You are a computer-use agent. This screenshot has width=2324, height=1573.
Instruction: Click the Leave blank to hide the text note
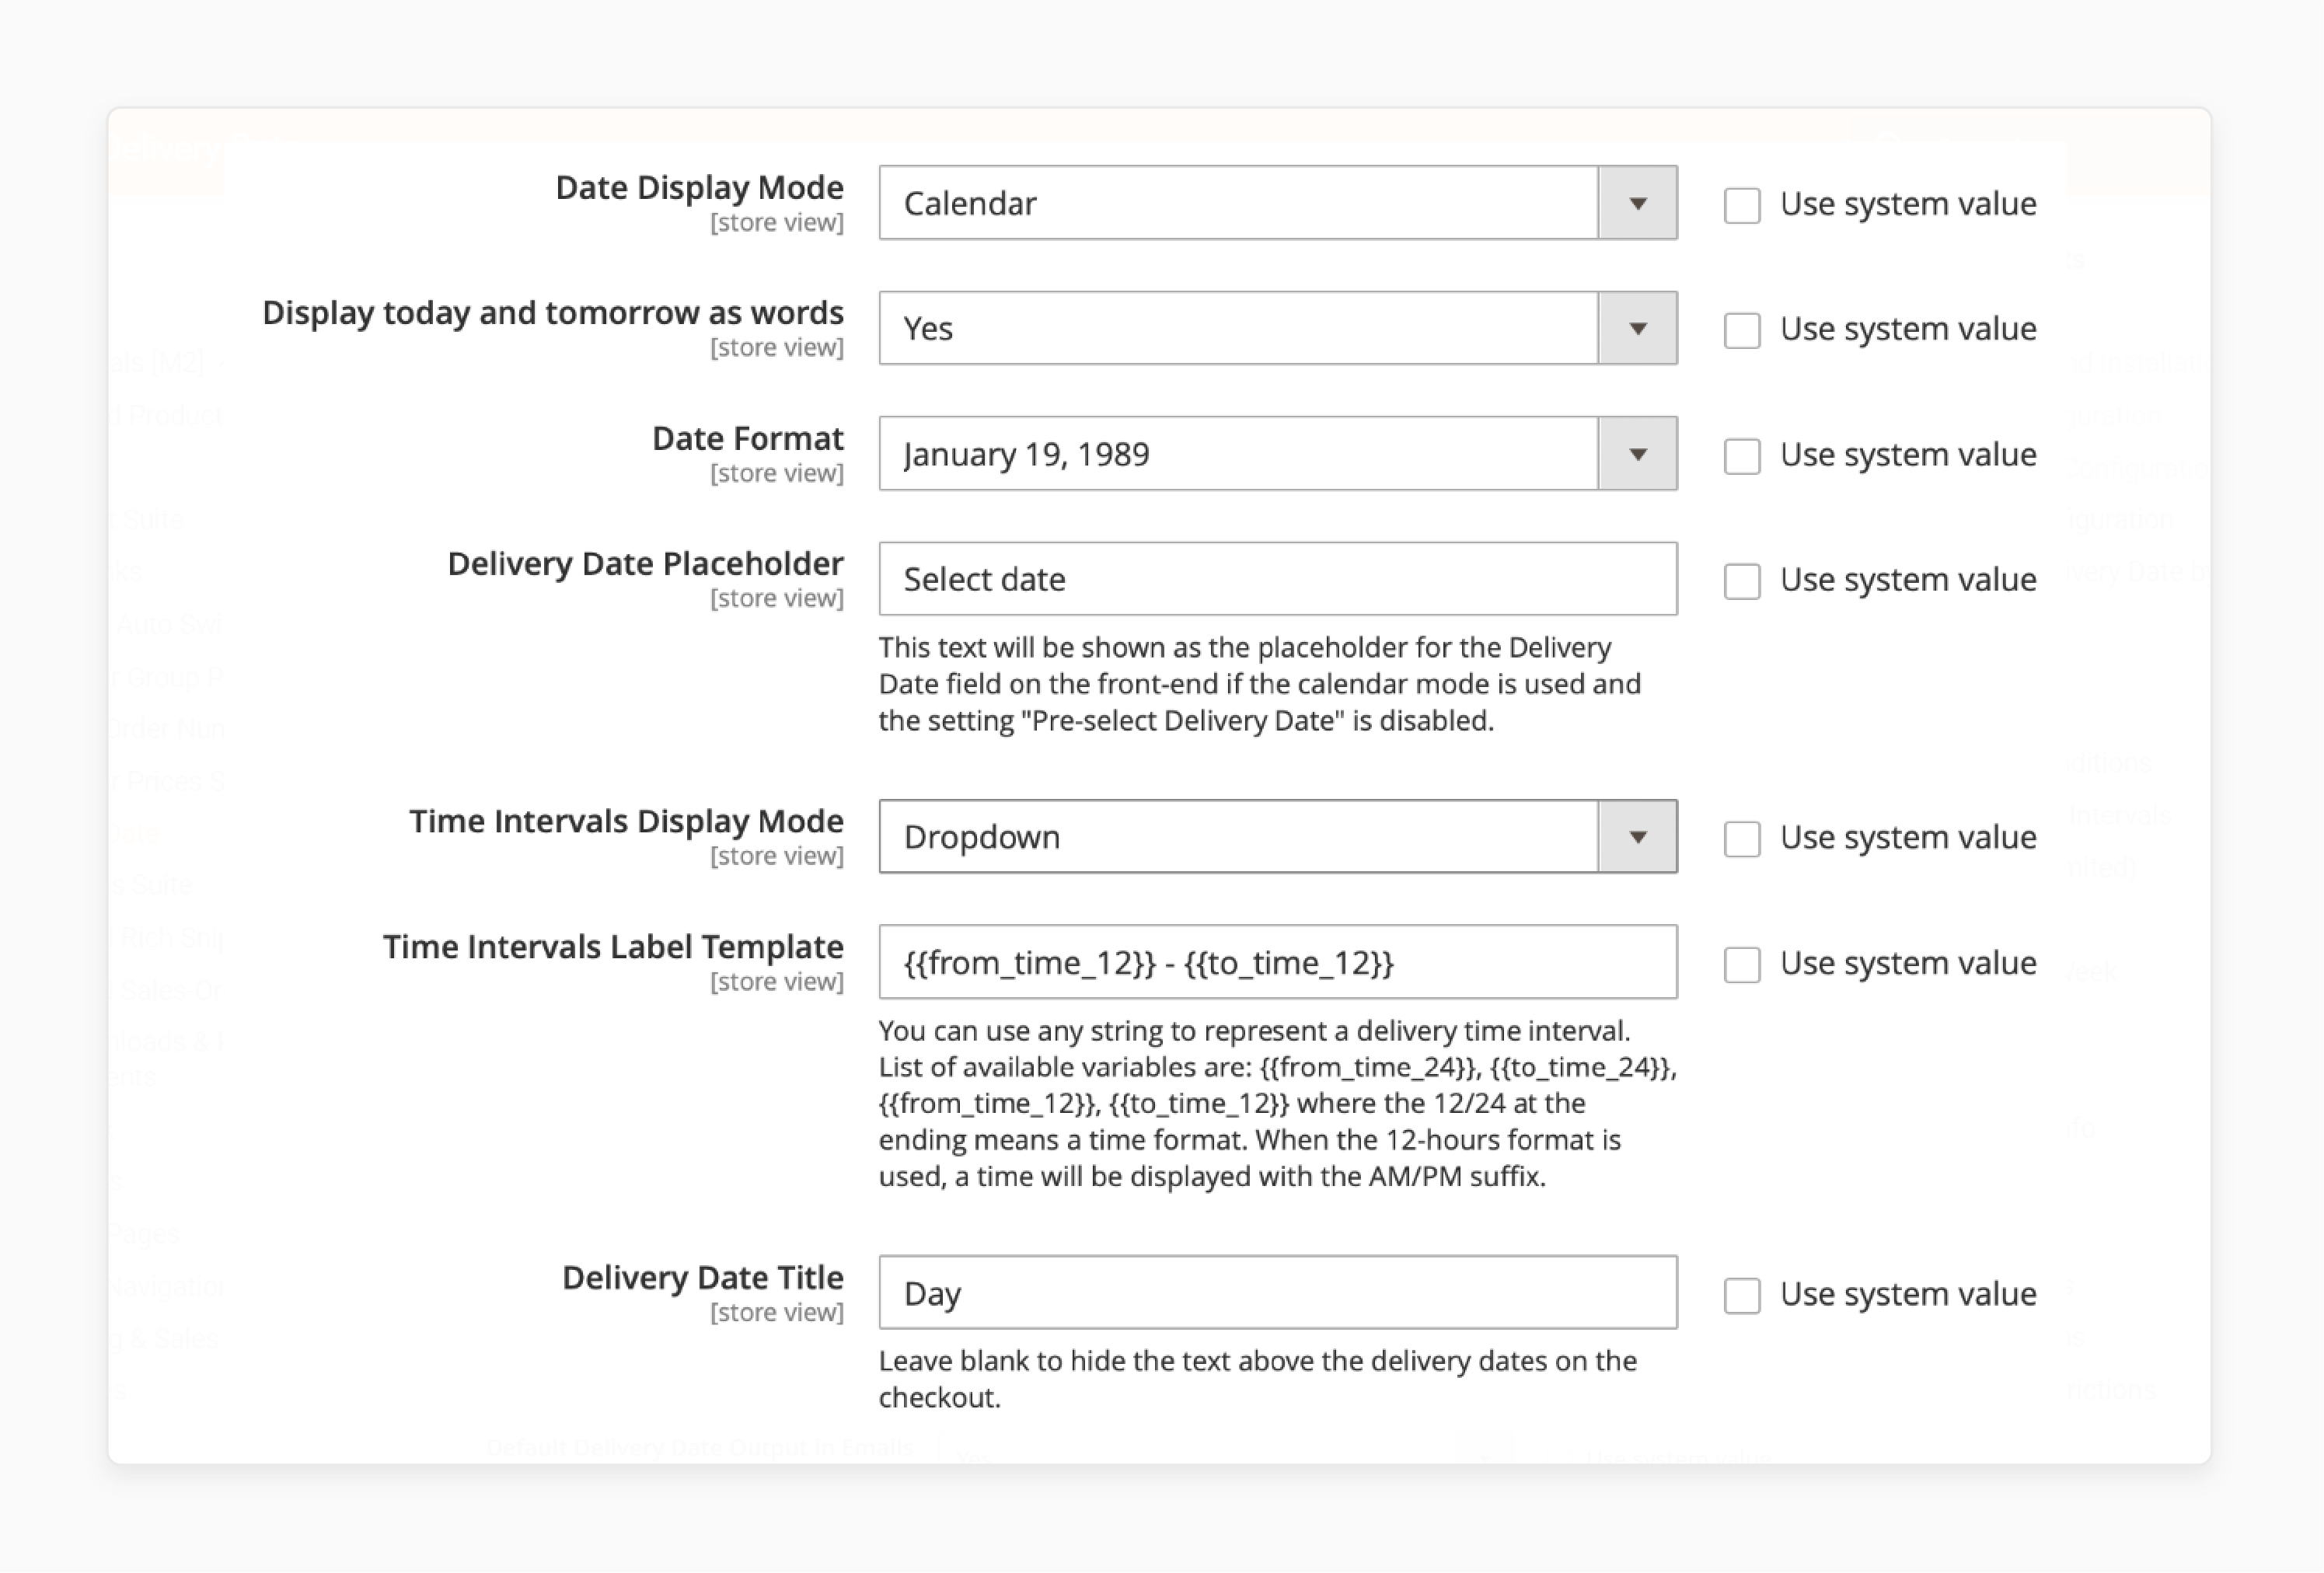pos(1258,1380)
